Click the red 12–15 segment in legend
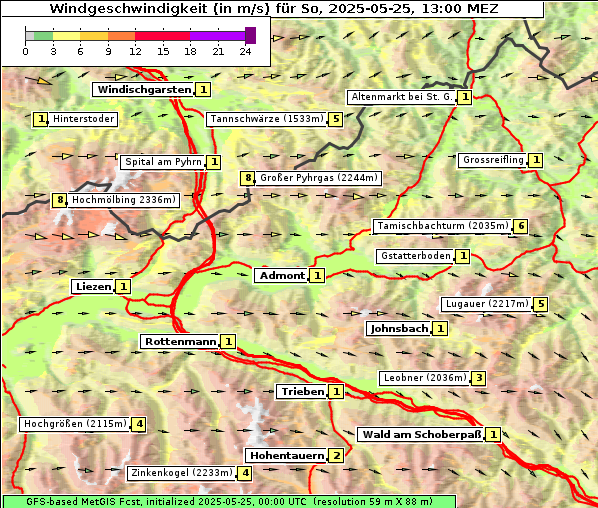 coord(162,36)
